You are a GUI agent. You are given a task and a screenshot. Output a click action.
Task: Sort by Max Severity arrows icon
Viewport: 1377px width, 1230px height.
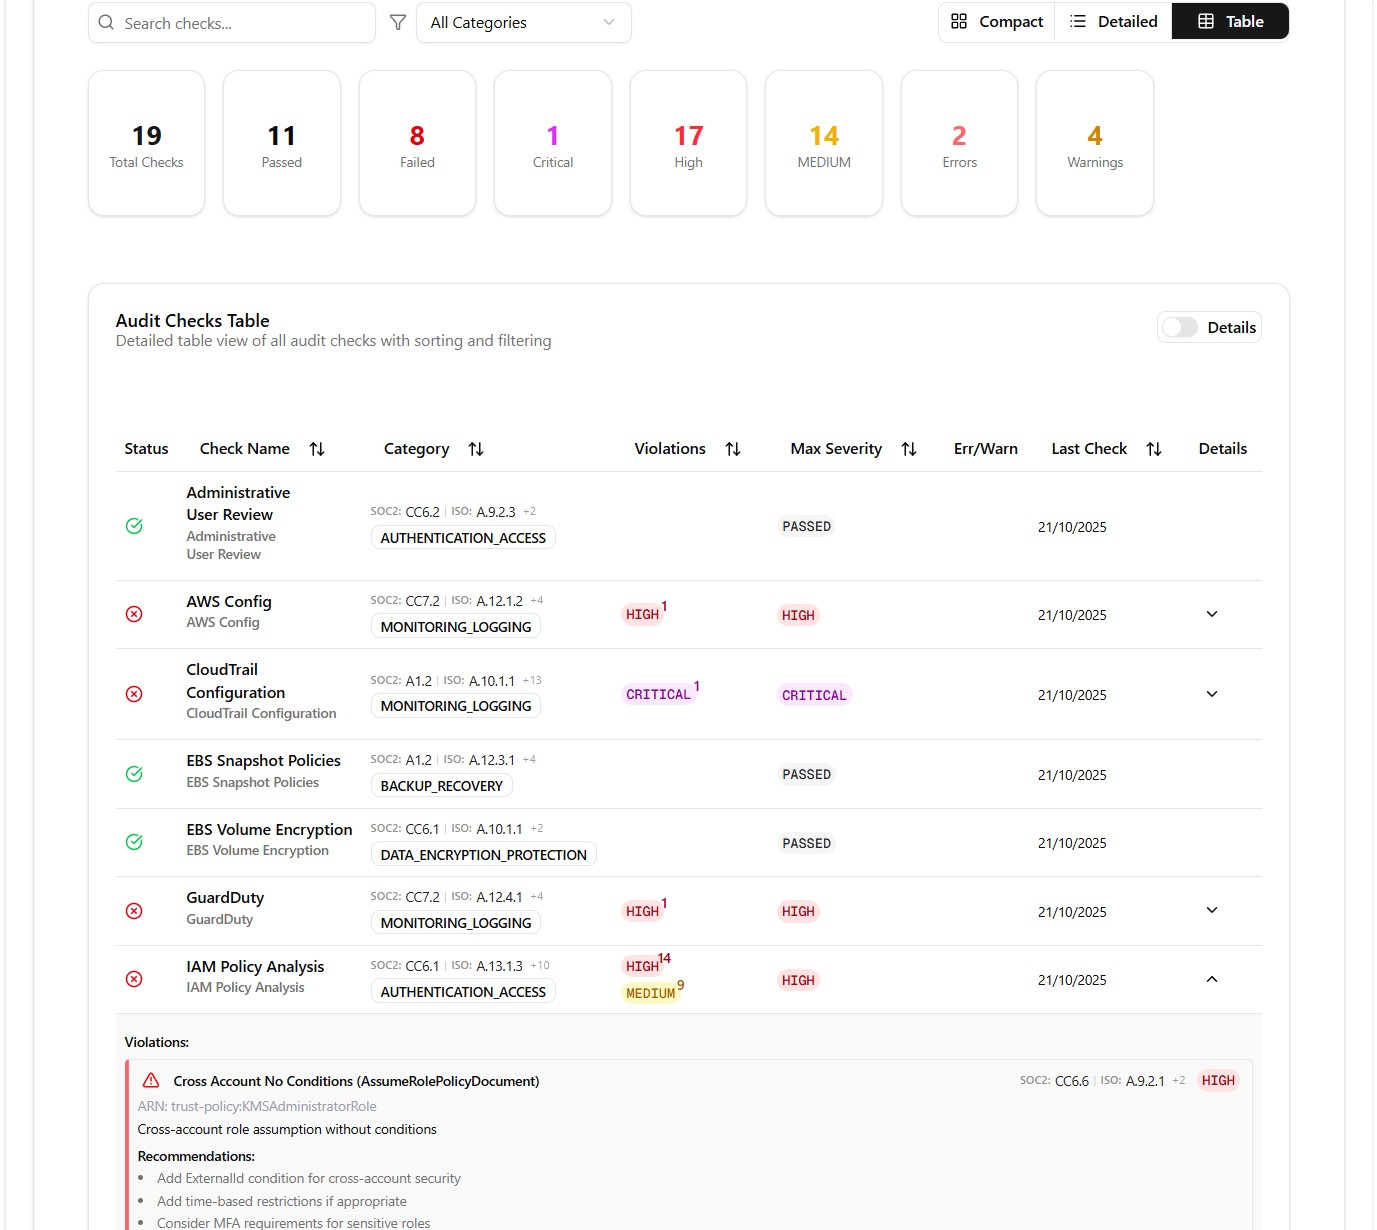(x=909, y=449)
